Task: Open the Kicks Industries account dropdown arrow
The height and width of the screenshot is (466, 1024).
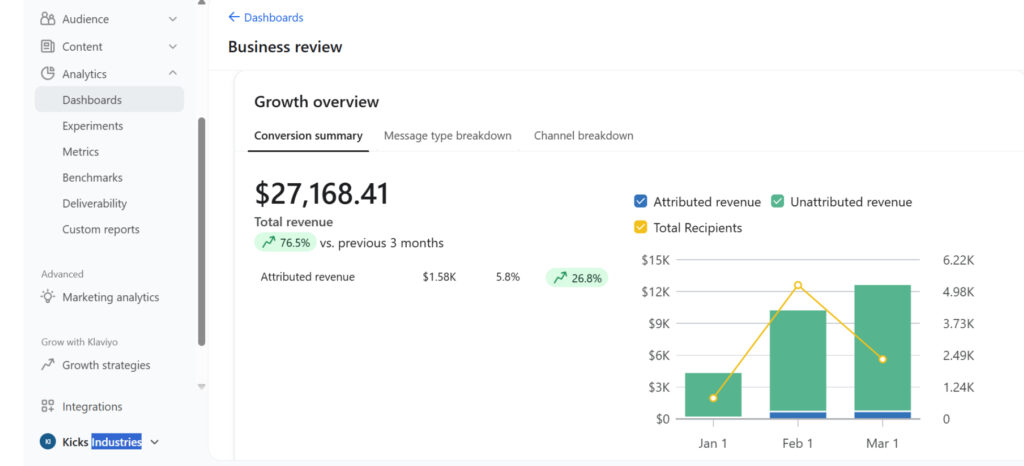Action: coord(155,442)
